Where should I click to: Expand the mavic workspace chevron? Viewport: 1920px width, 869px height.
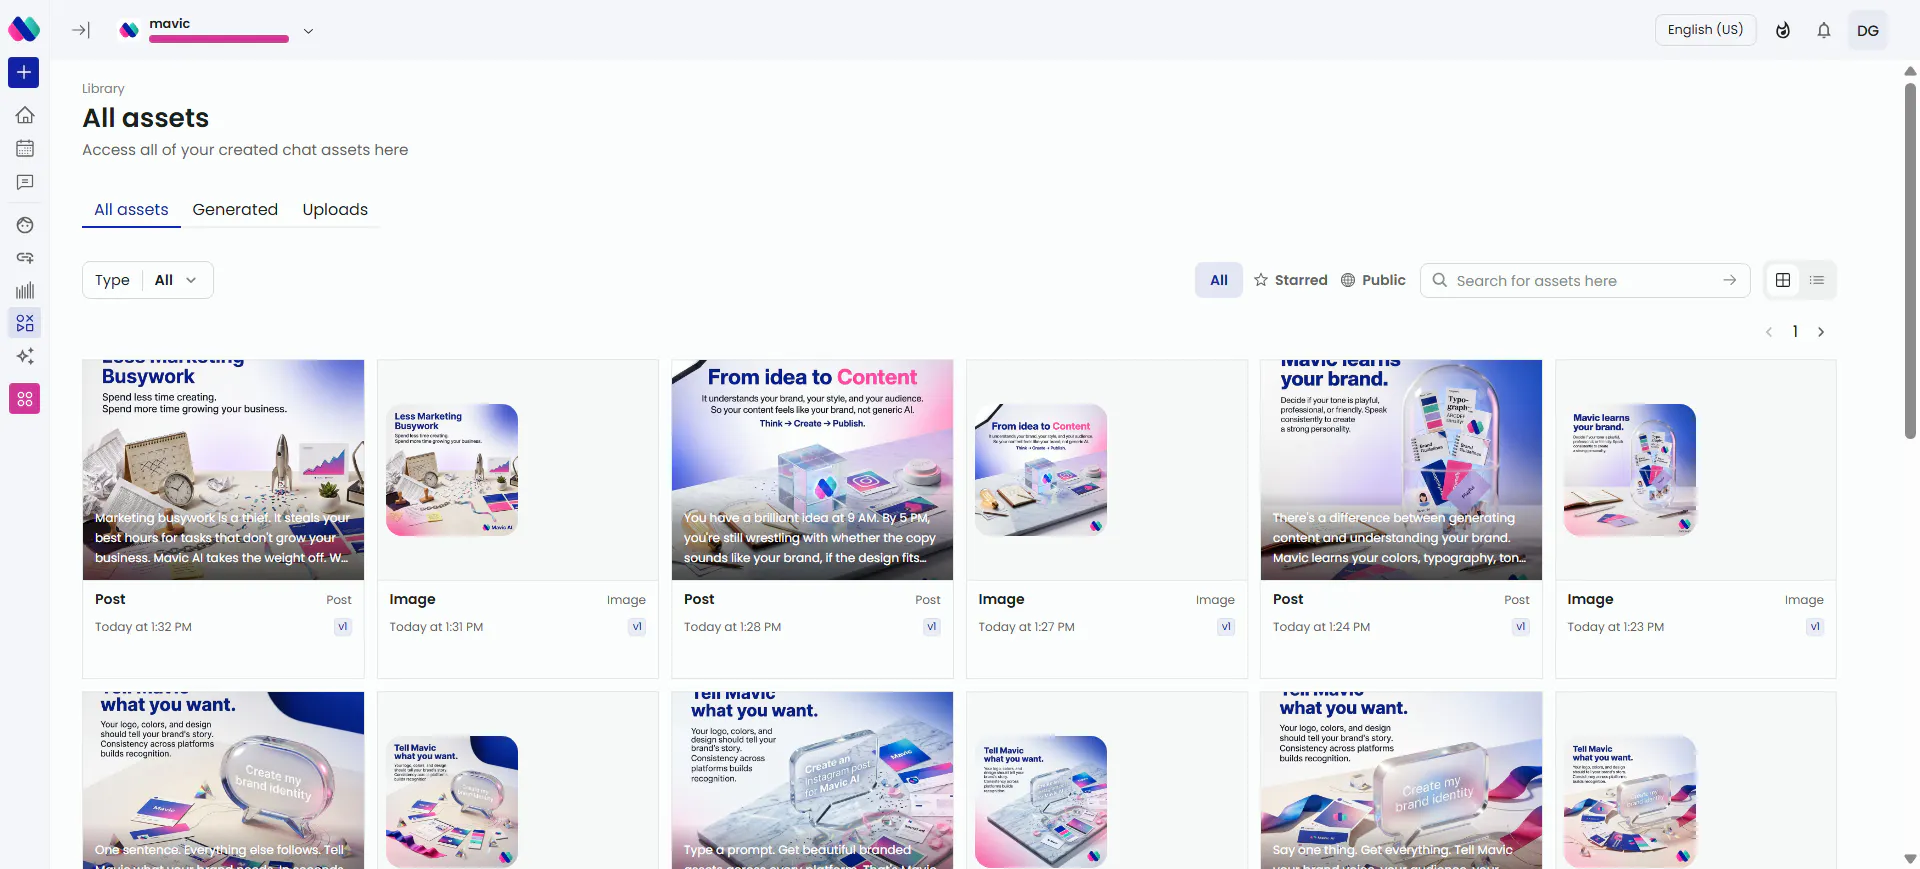coord(308,31)
